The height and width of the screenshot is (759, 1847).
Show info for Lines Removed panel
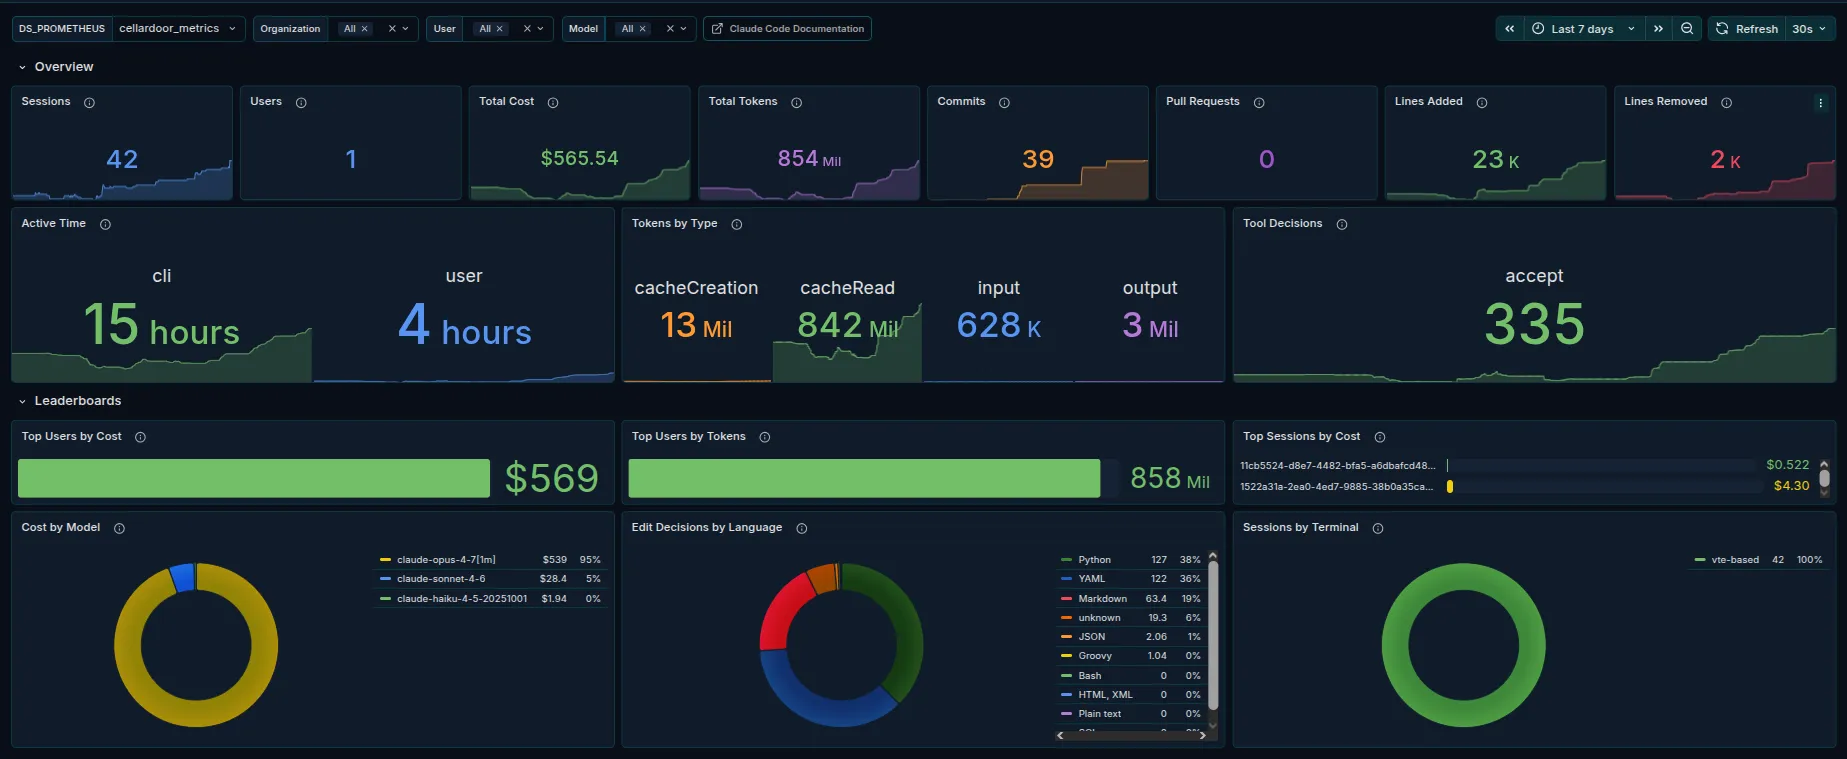coord(1726,102)
